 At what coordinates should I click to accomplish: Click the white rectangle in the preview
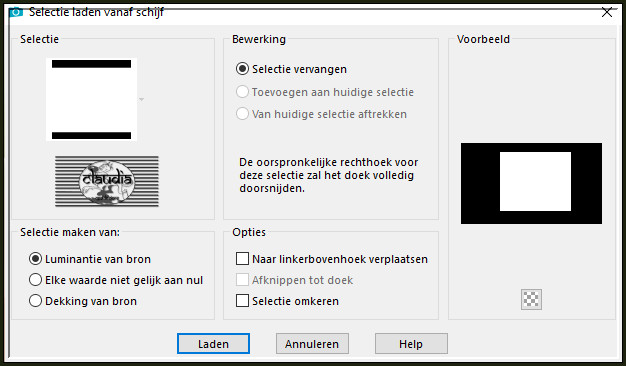(535, 182)
